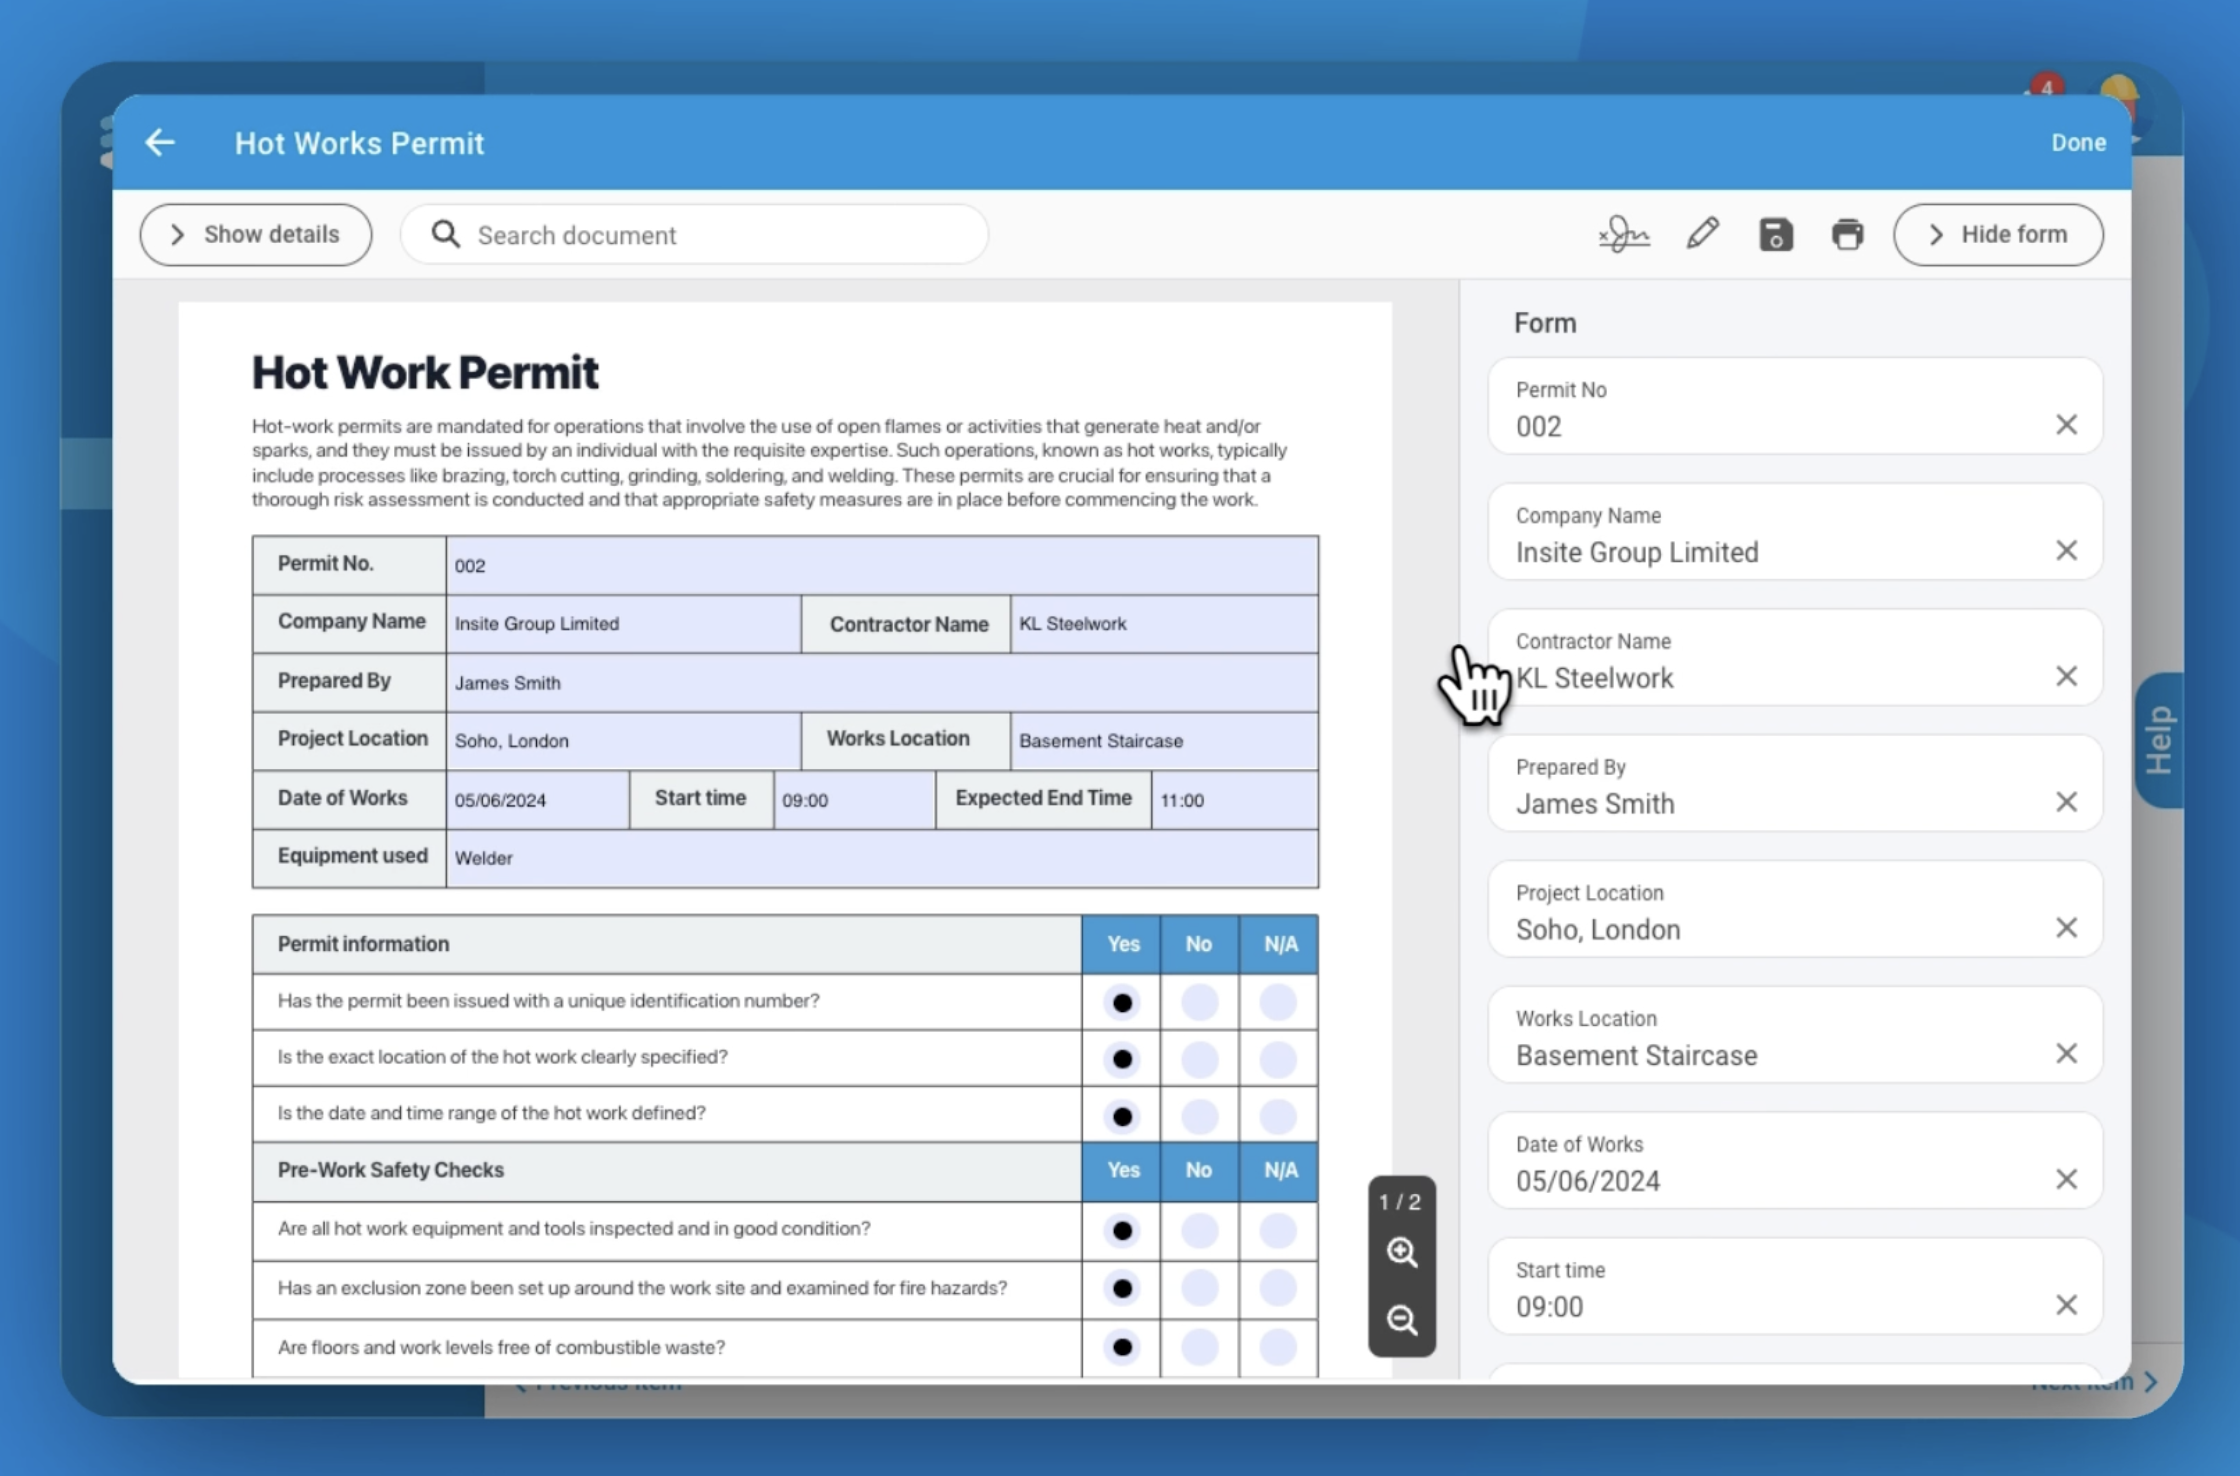Click the print document icon
The width and height of the screenshot is (2240, 1476).
(1847, 235)
